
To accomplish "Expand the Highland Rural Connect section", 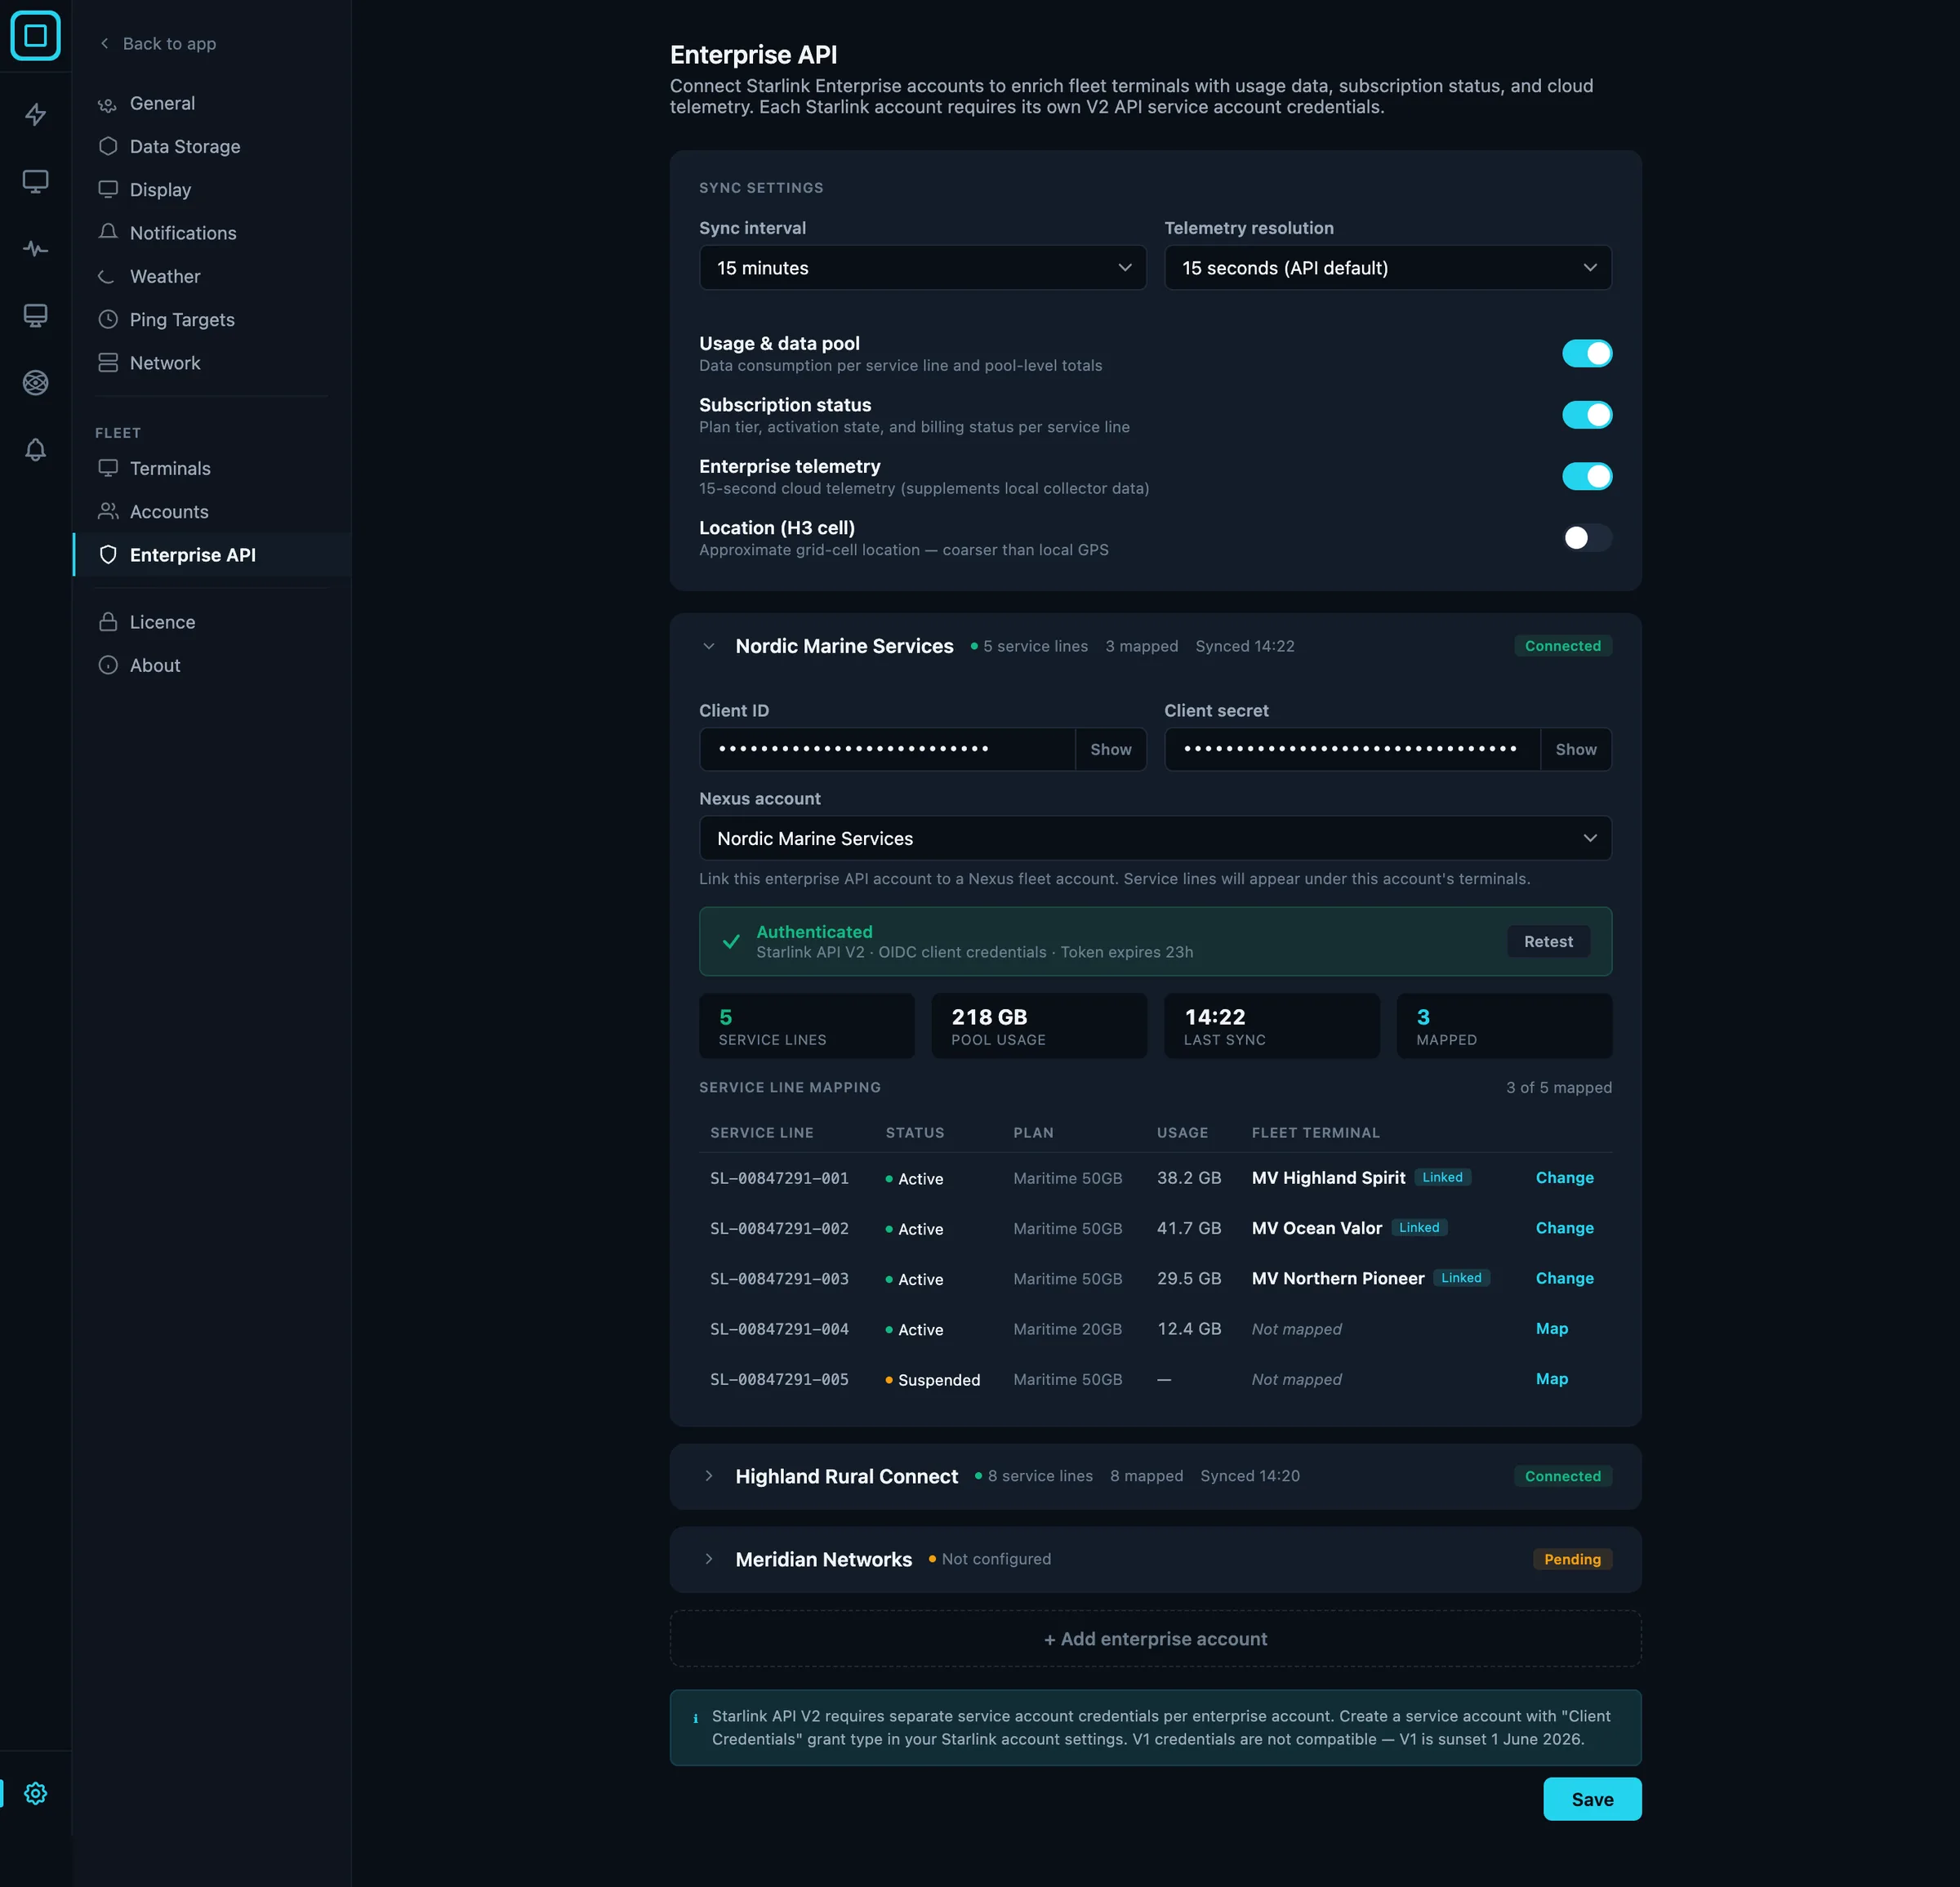I will (708, 1476).
